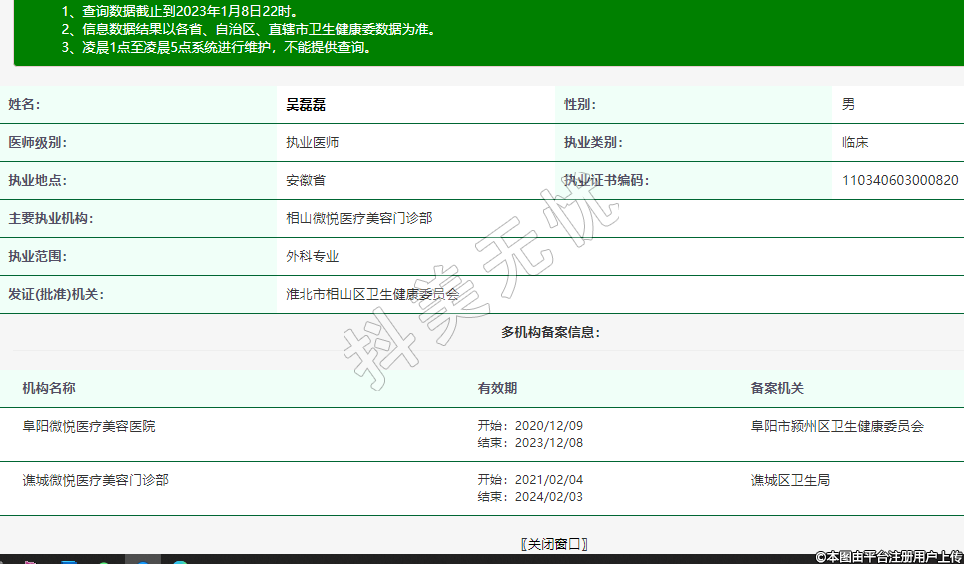The image size is (964, 564).
Task: Click the 安徽省 practice location value
Action: 306,181
